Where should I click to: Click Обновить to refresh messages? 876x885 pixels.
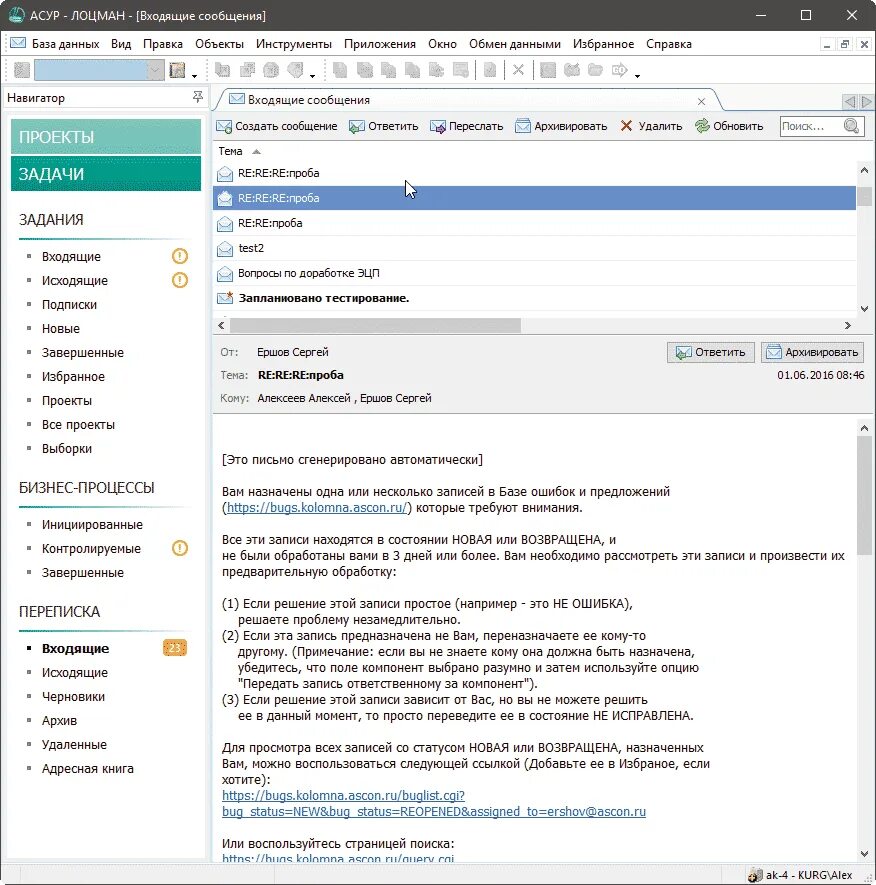pyautogui.click(x=729, y=126)
